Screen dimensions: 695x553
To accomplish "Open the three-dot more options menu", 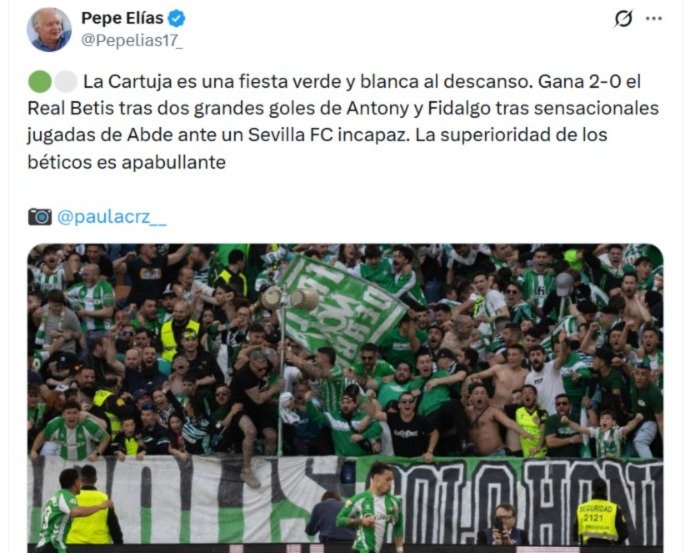I will point(654,19).
